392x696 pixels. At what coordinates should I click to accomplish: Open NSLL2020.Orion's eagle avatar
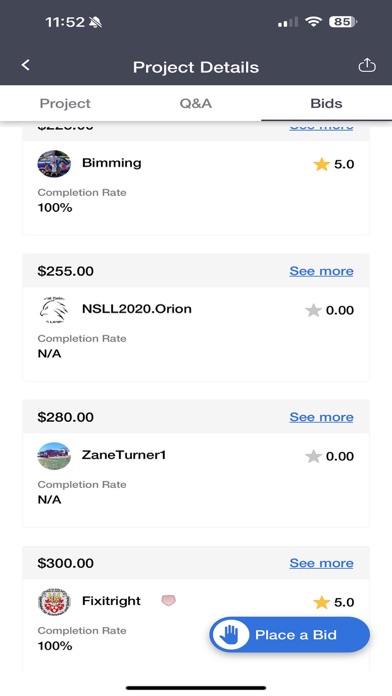pyautogui.click(x=54, y=310)
